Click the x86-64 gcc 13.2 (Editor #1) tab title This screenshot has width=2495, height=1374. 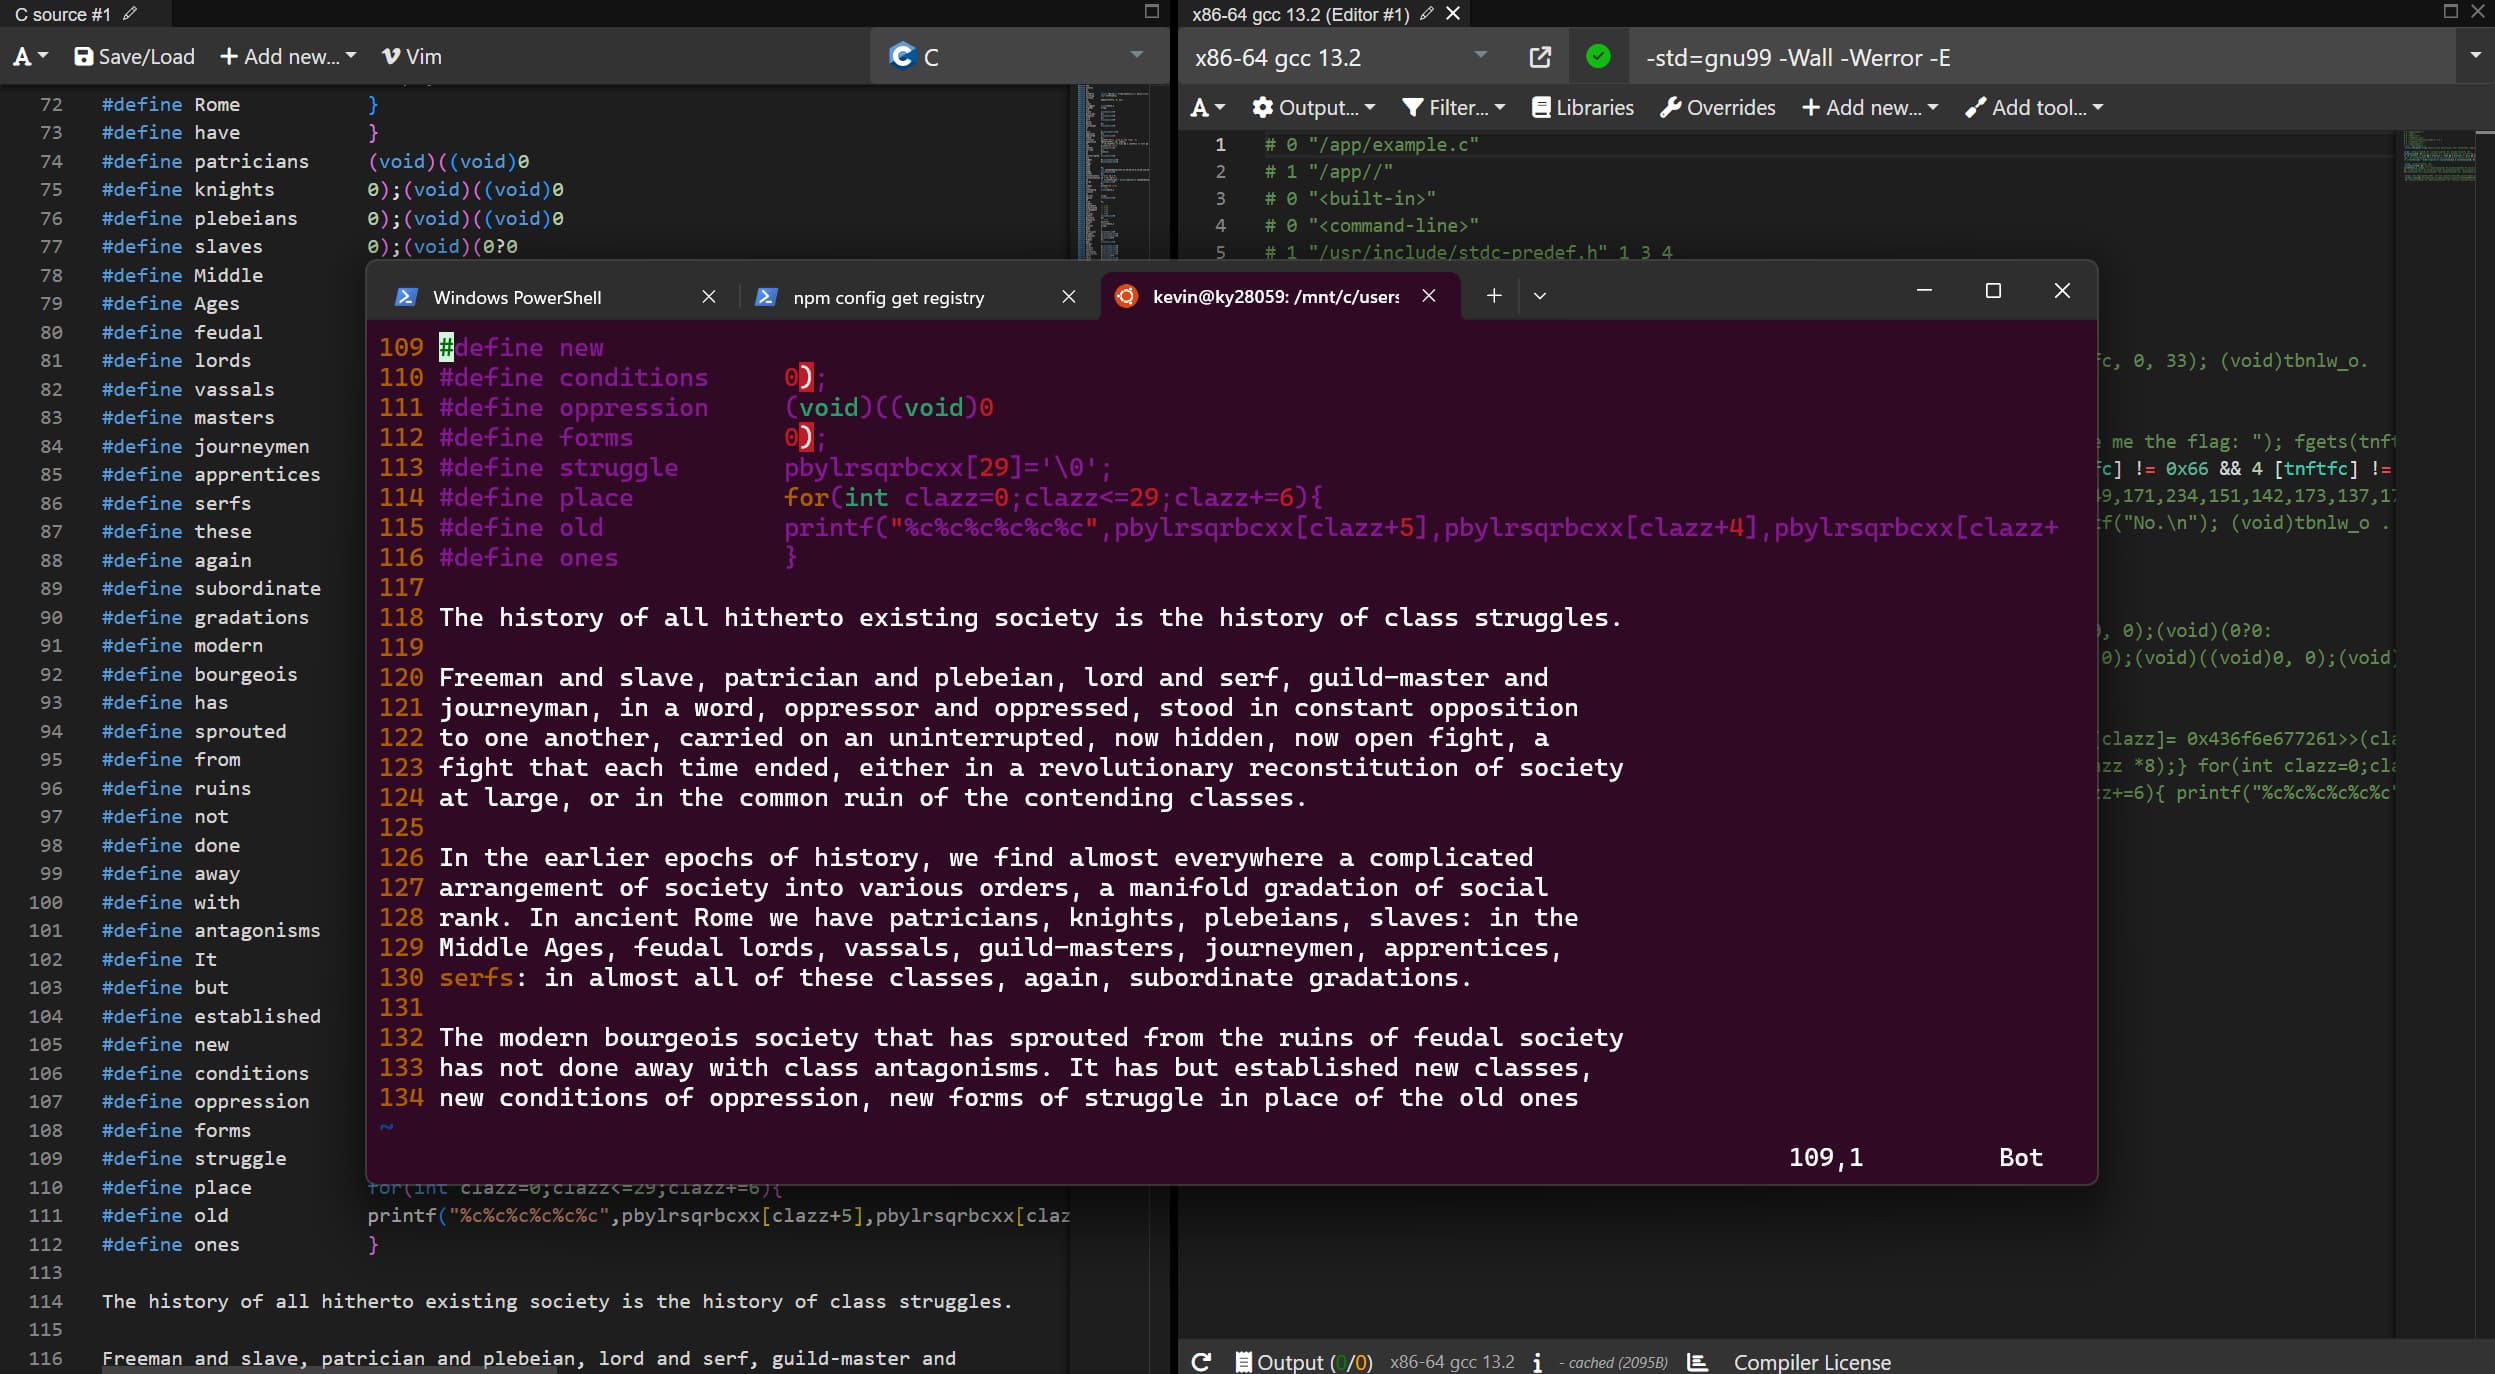pos(1300,14)
